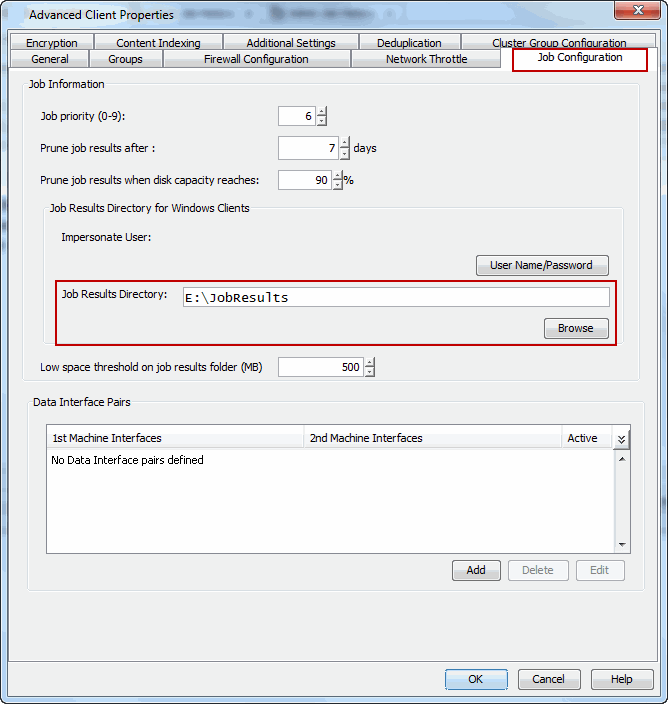Screen dimensions: 668x704
Task: Open the Content Indexing tab
Action: tap(158, 43)
